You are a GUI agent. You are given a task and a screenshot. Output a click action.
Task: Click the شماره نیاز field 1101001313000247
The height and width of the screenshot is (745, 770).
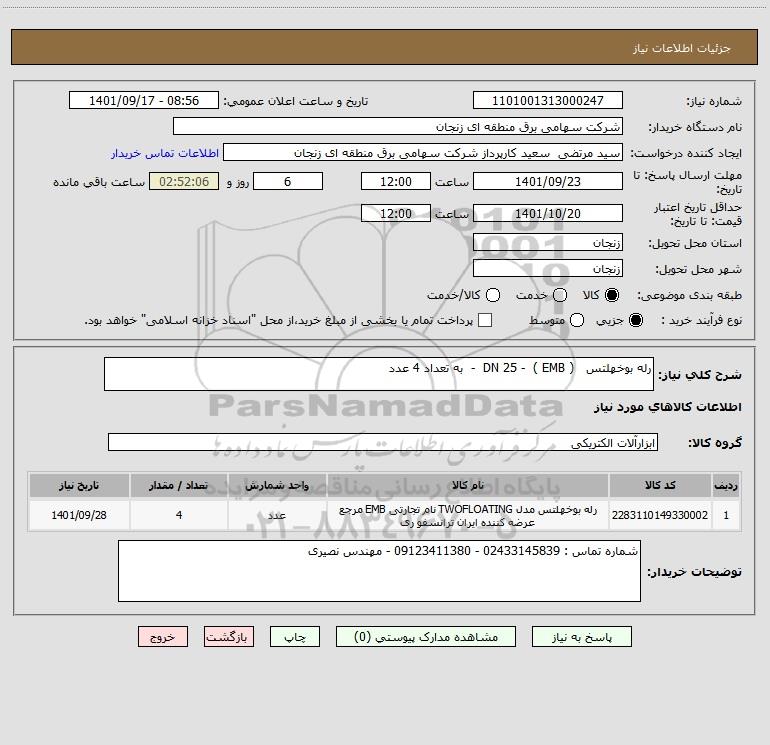point(548,101)
